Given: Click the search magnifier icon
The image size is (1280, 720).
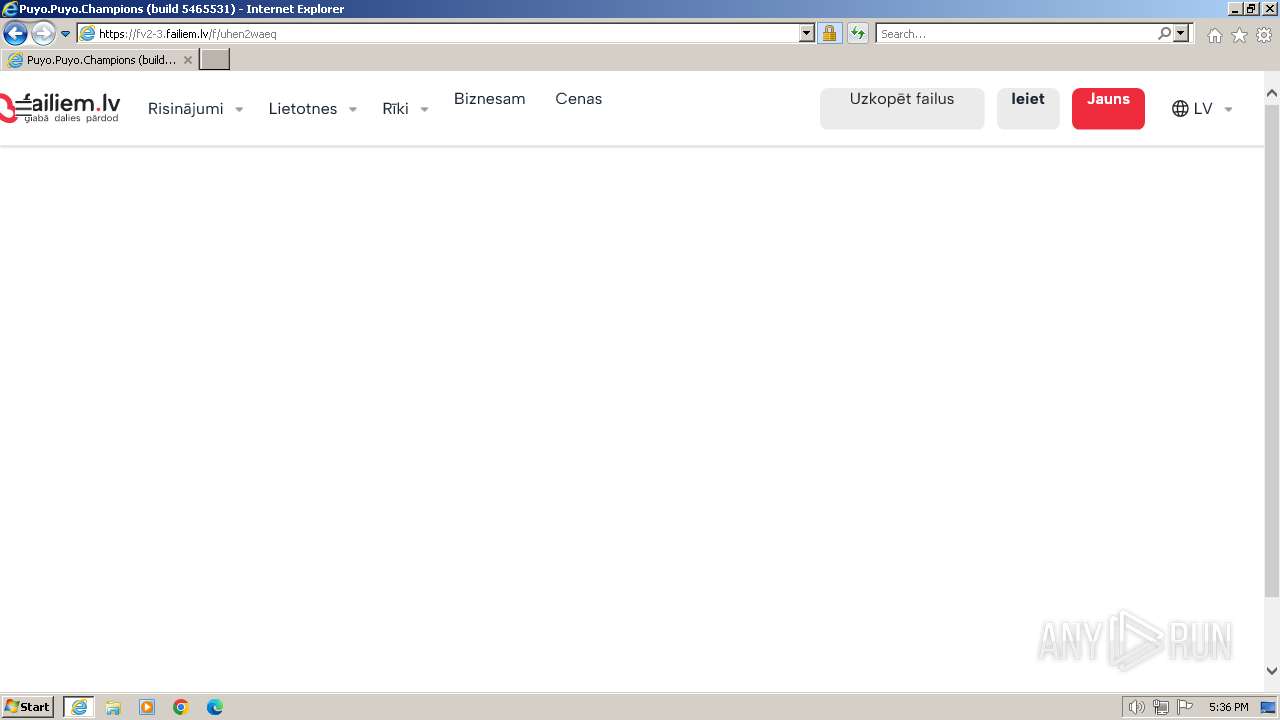Looking at the screenshot, I should 1164,33.
